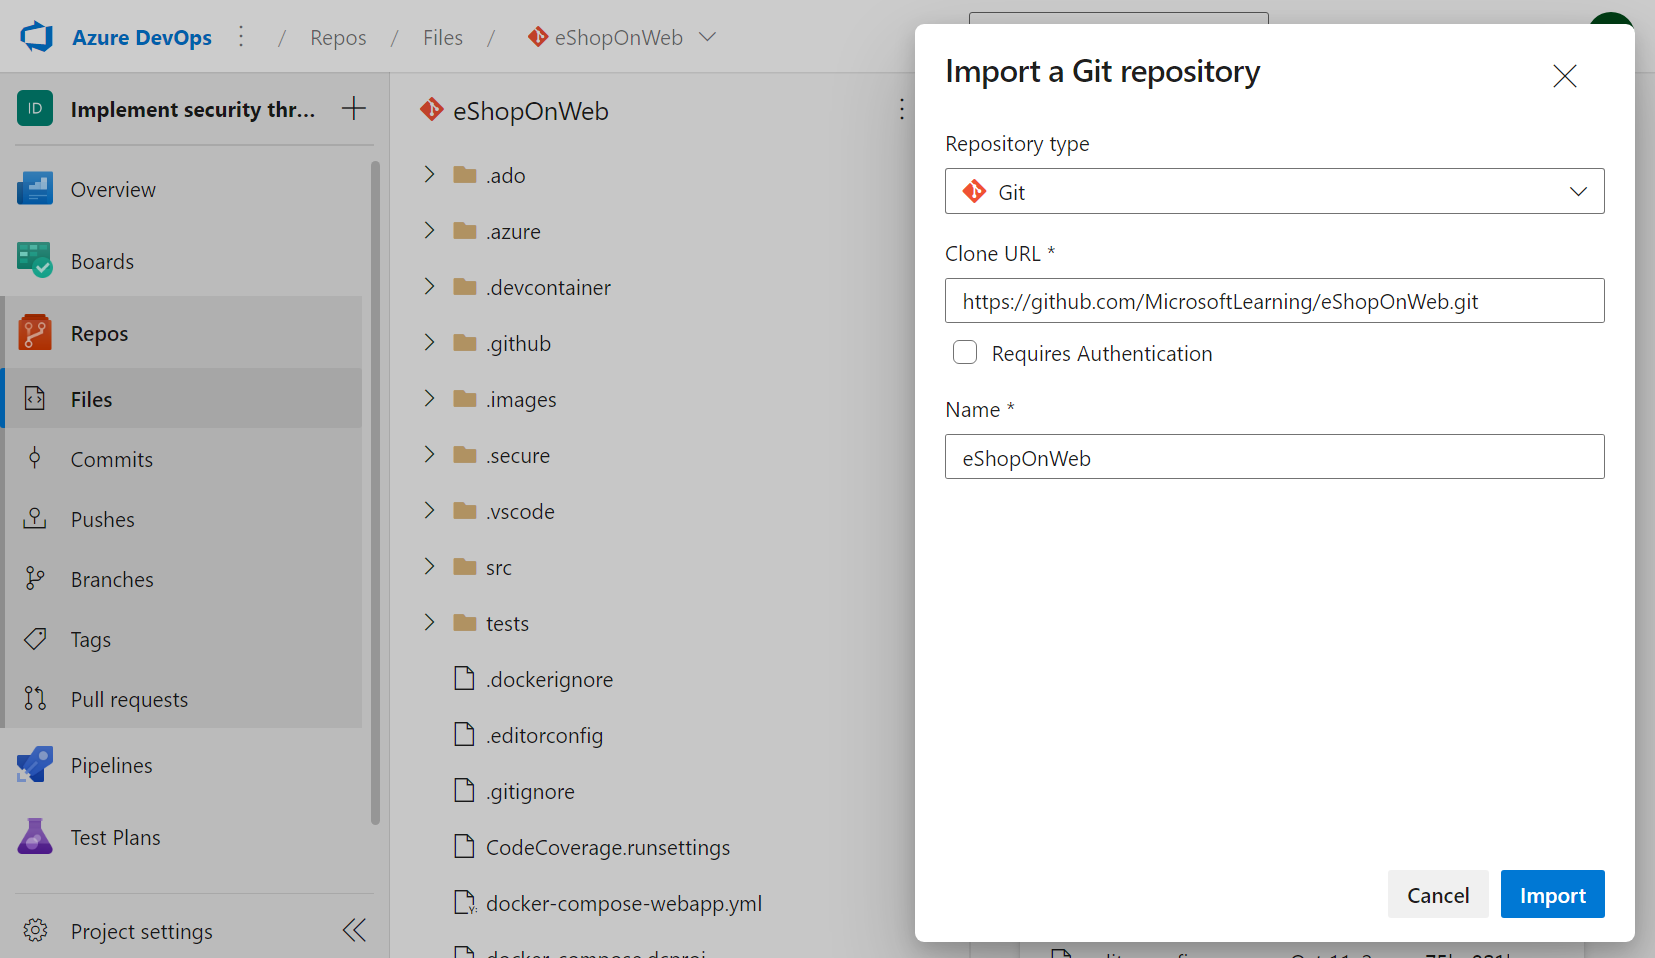Click the Files breadcrumb link
Viewport: 1655px width, 958px height.
(443, 38)
